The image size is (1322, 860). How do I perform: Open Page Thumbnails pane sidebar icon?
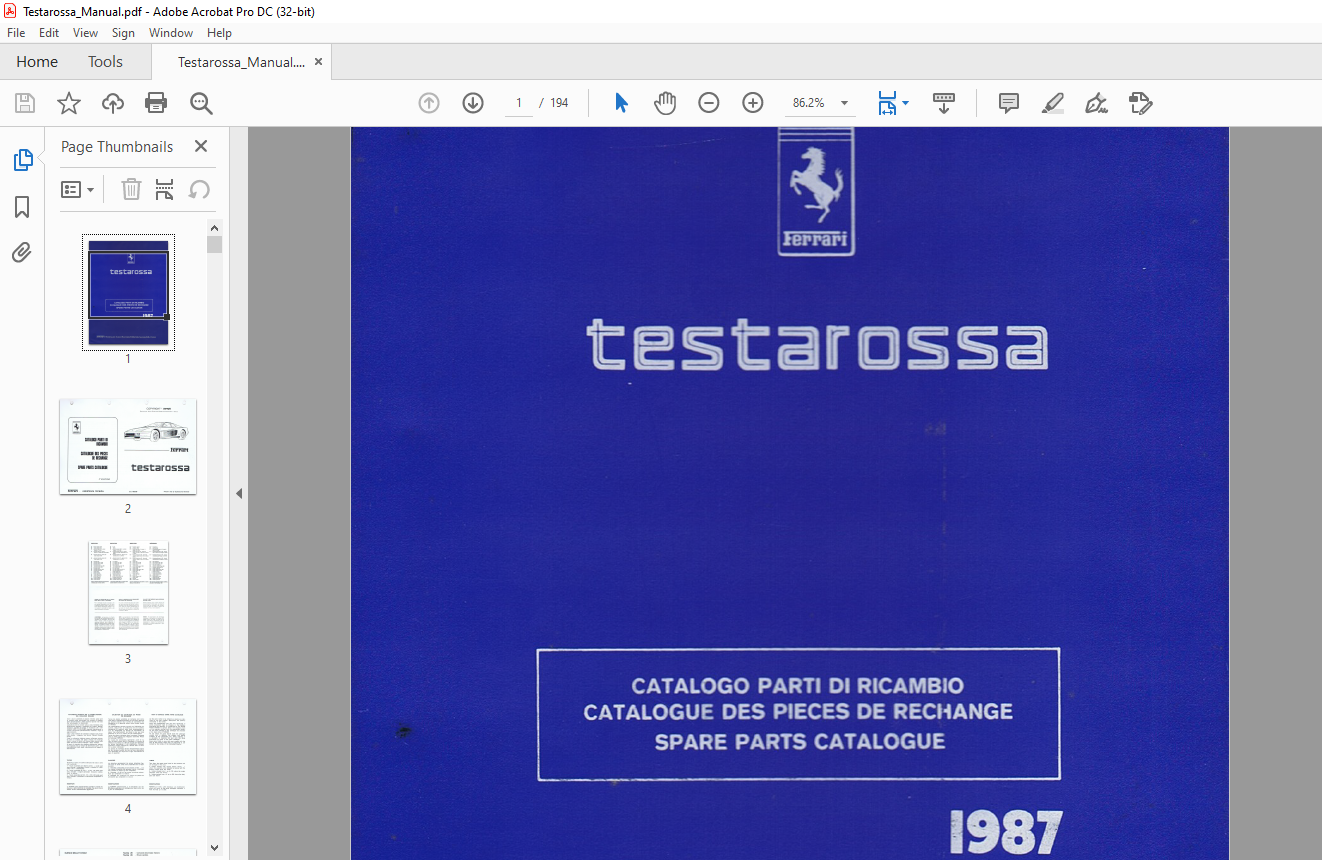(22, 160)
